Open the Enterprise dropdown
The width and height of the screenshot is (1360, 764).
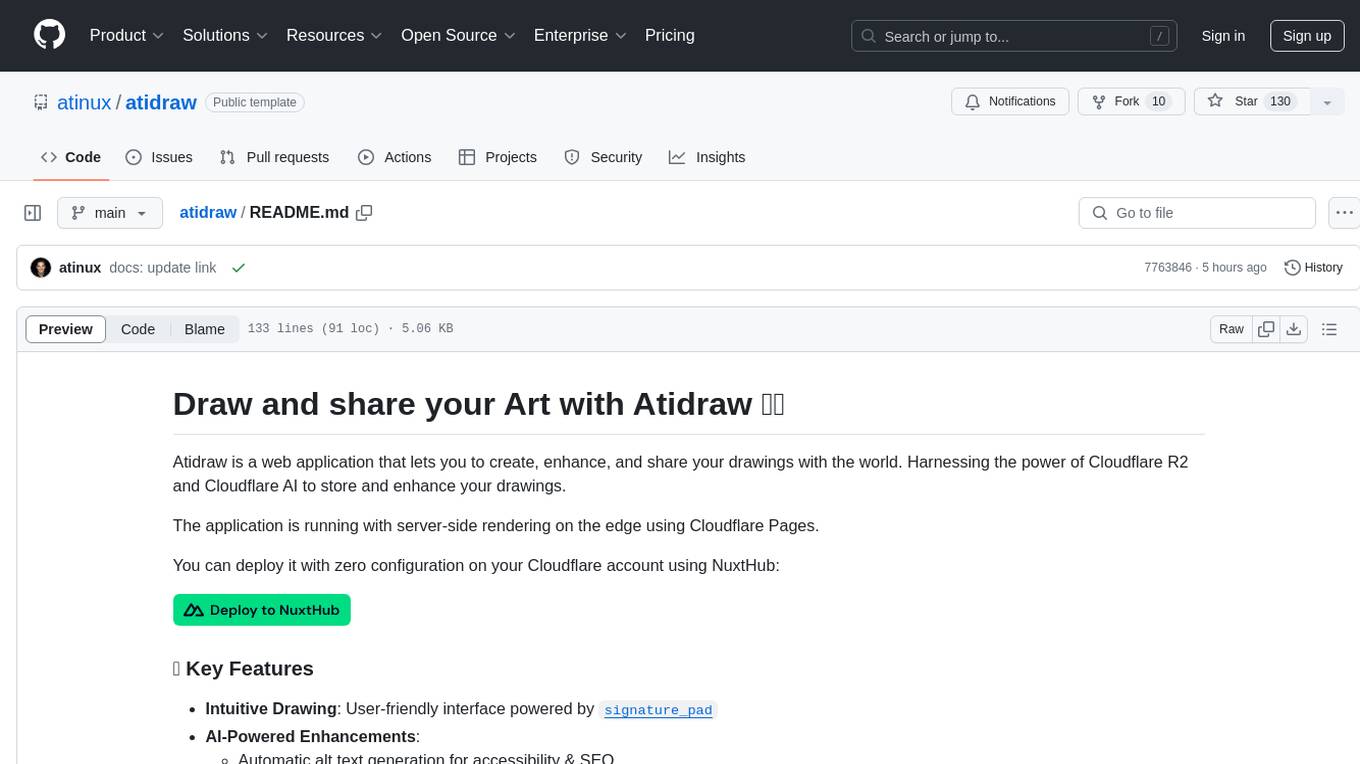(580, 35)
